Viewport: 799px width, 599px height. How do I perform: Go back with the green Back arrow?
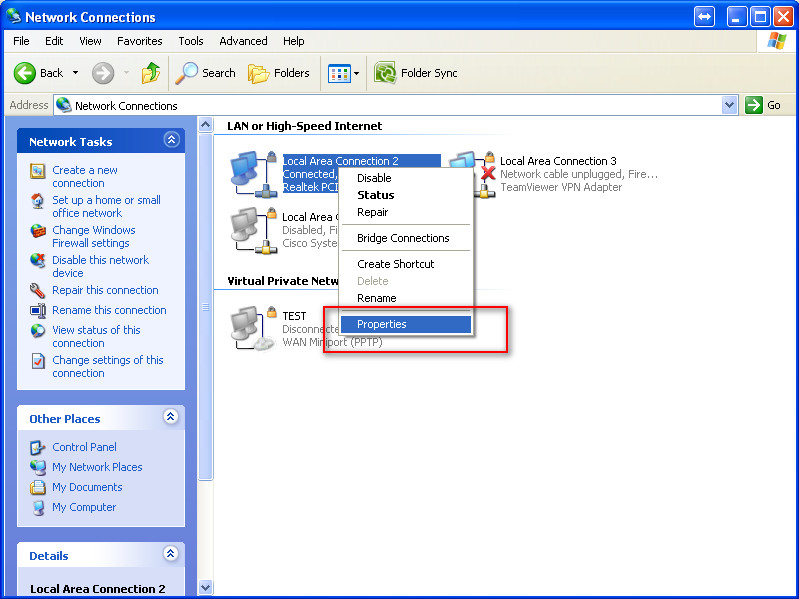coord(24,73)
